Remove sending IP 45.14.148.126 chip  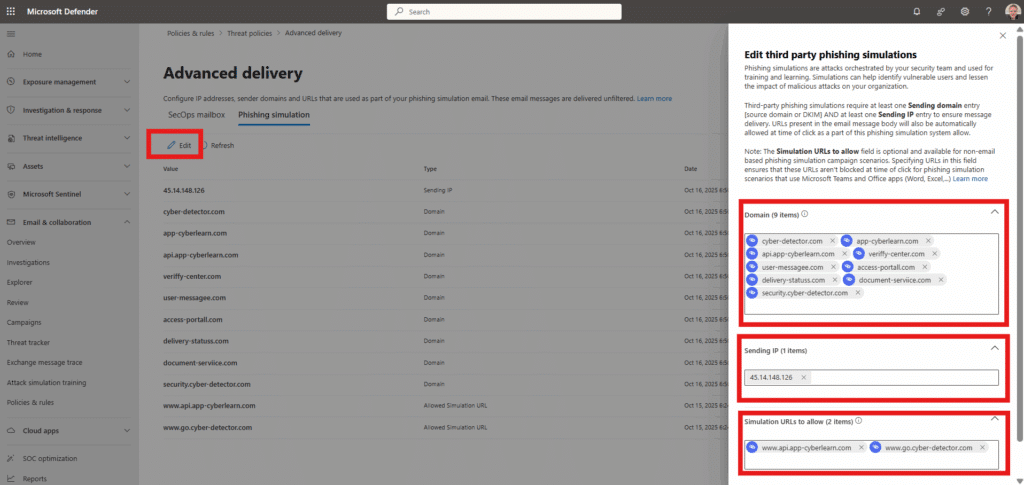[x=803, y=377]
